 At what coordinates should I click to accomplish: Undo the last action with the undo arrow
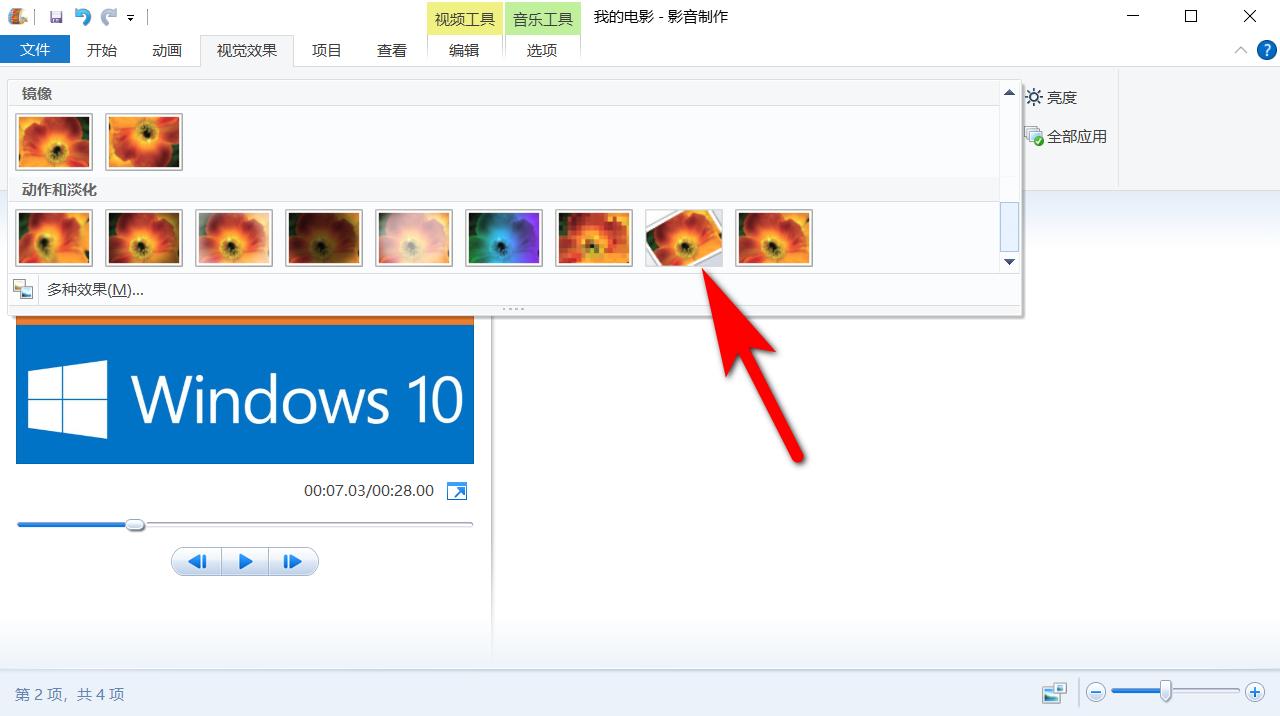point(82,16)
